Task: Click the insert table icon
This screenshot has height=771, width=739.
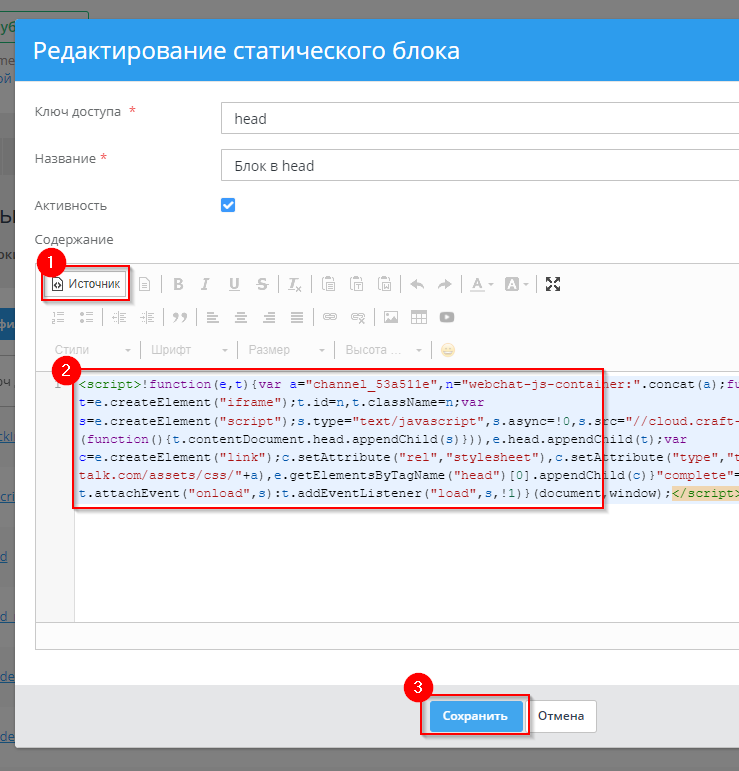Action: pyautogui.click(x=419, y=317)
